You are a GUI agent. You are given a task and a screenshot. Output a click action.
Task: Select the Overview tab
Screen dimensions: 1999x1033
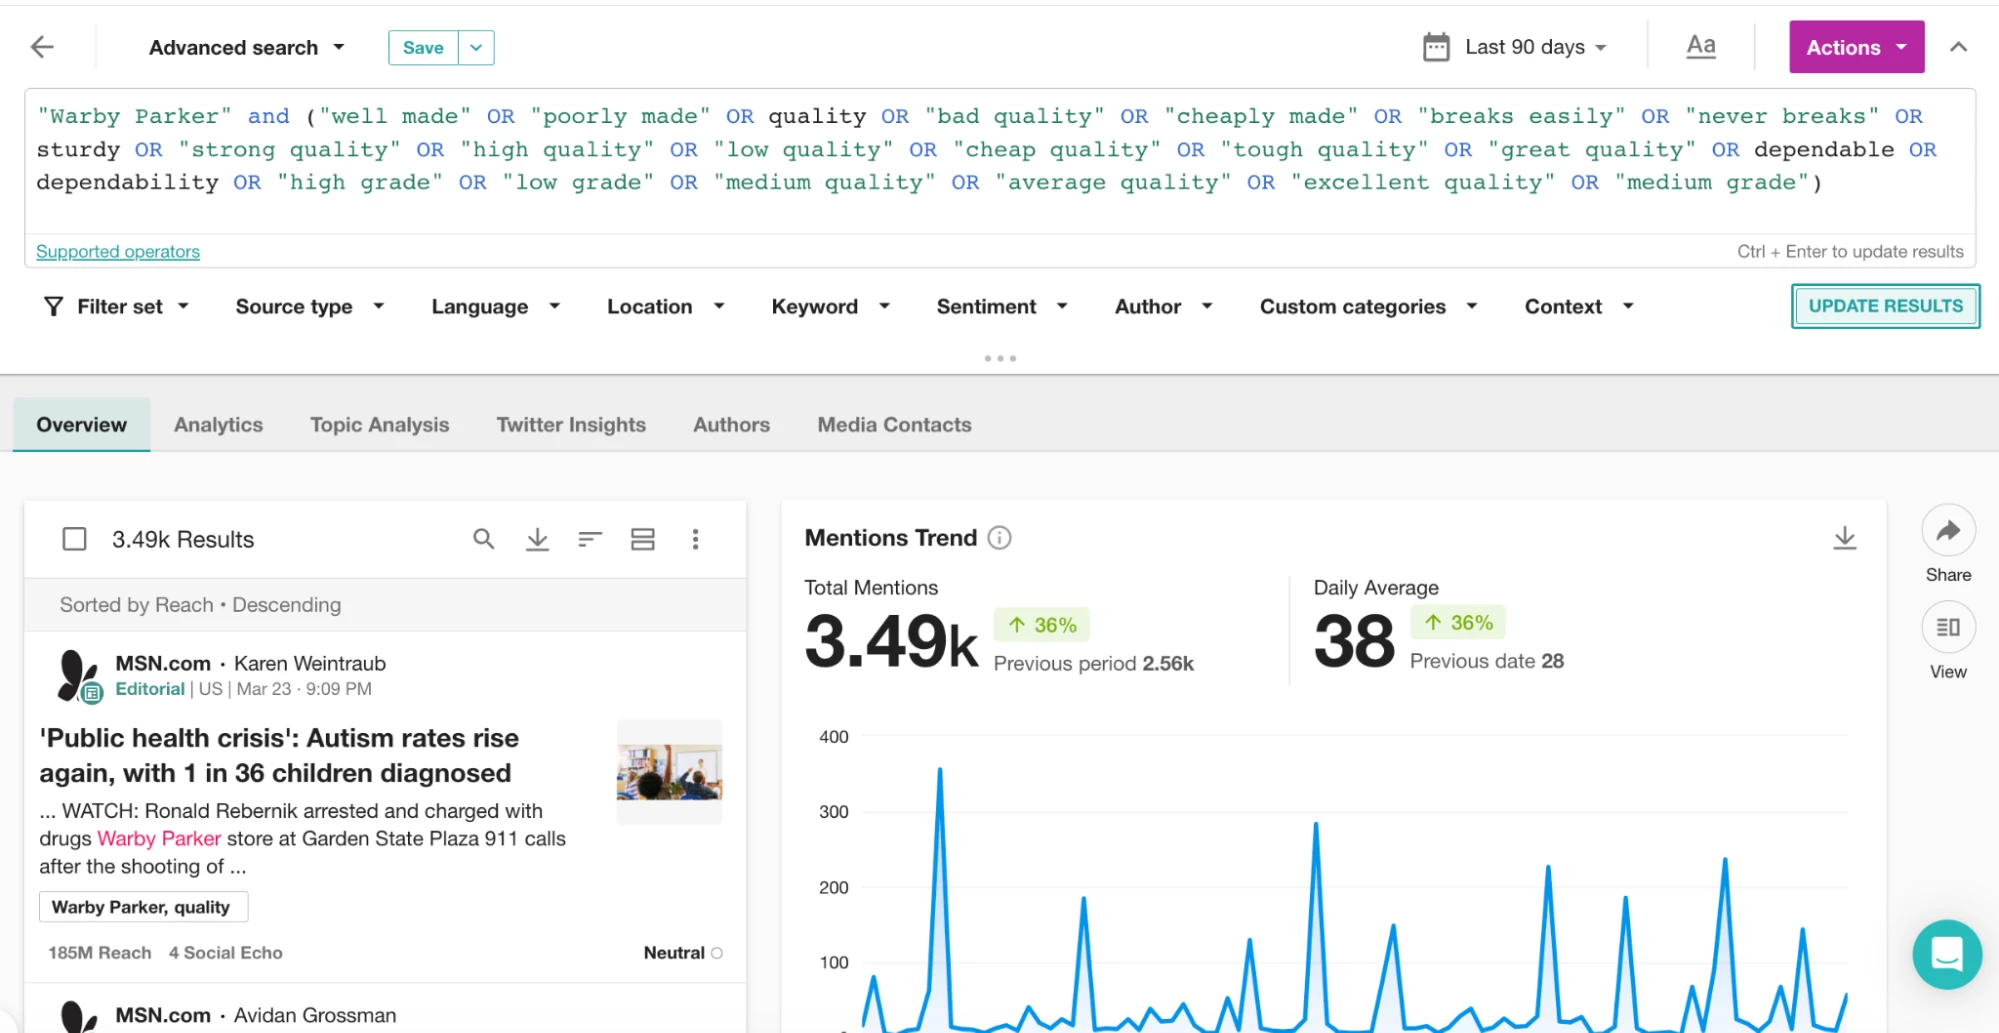82,425
